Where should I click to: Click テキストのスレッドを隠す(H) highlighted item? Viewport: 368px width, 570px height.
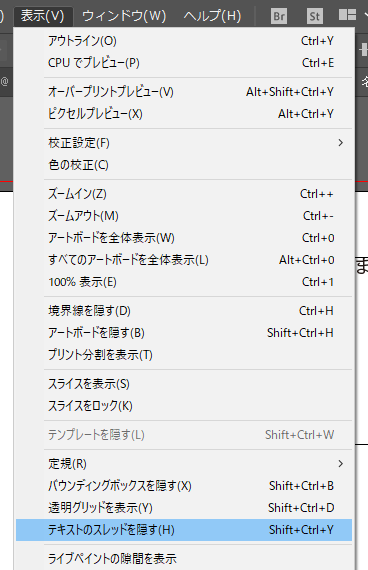pyautogui.click(x=184, y=530)
